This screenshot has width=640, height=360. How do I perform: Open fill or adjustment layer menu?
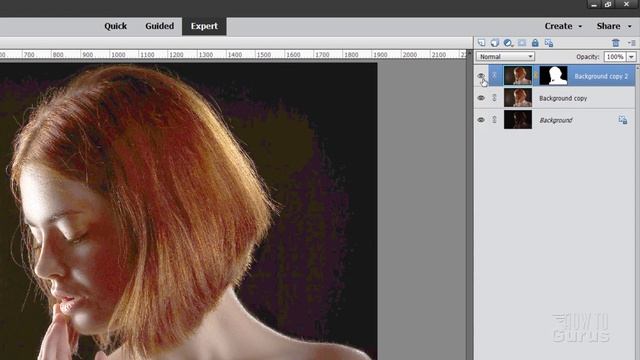click(508, 43)
